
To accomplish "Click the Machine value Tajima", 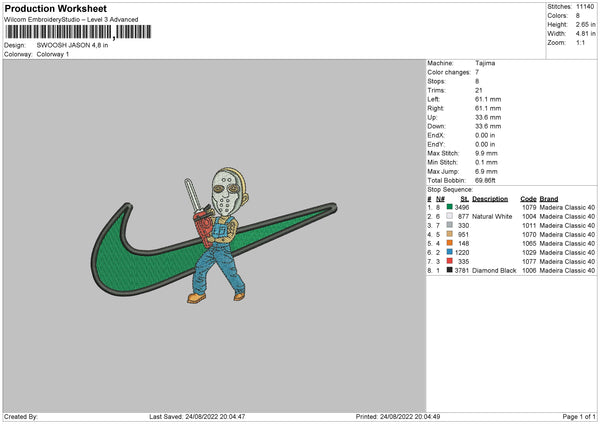I will point(485,63).
